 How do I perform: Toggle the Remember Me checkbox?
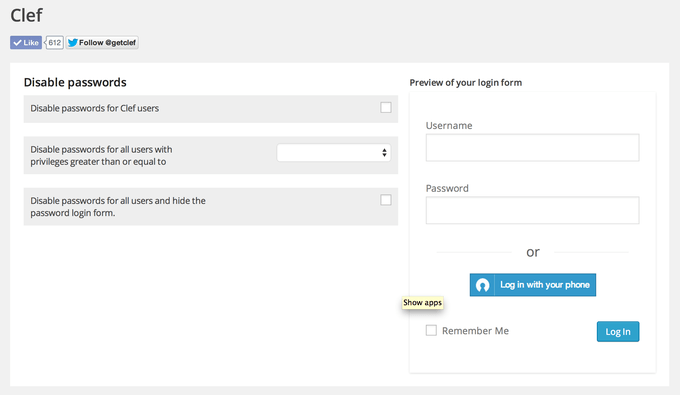click(431, 330)
